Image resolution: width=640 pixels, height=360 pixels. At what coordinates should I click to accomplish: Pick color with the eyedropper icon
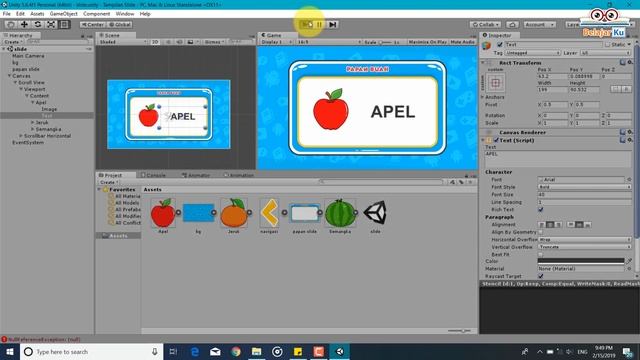click(x=629, y=261)
